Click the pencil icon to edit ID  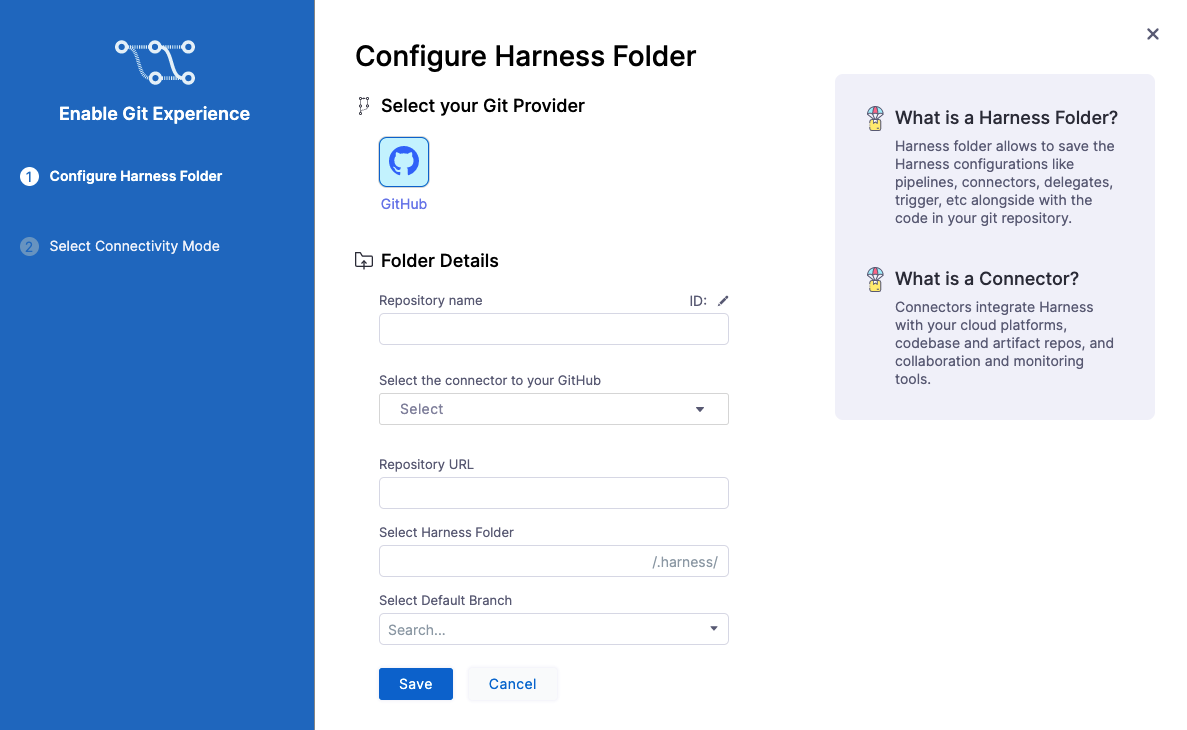(x=723, y=301)
